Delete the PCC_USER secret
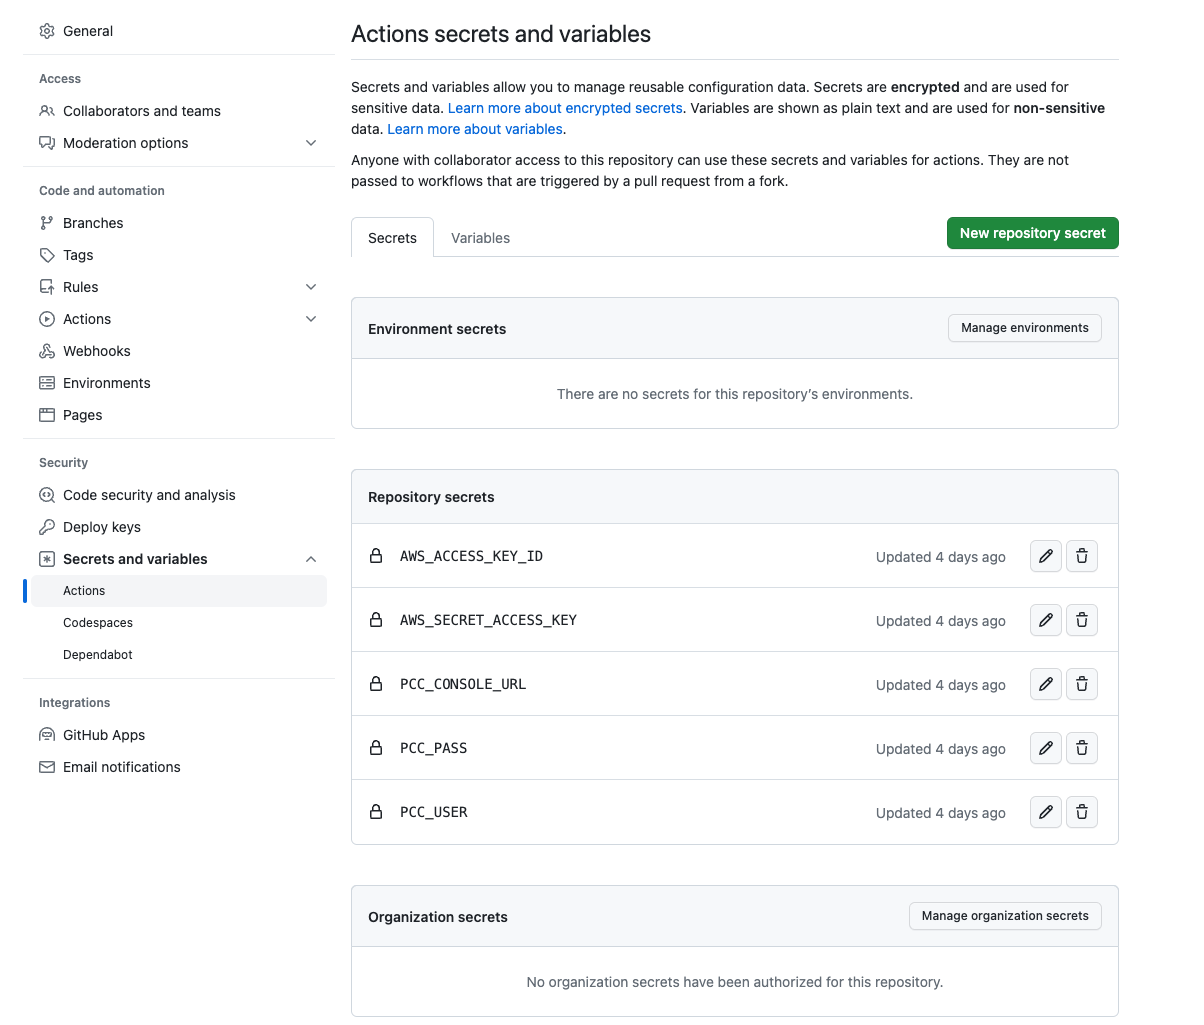Screen dimensions: 1204x1025 tap(1081, 812)
